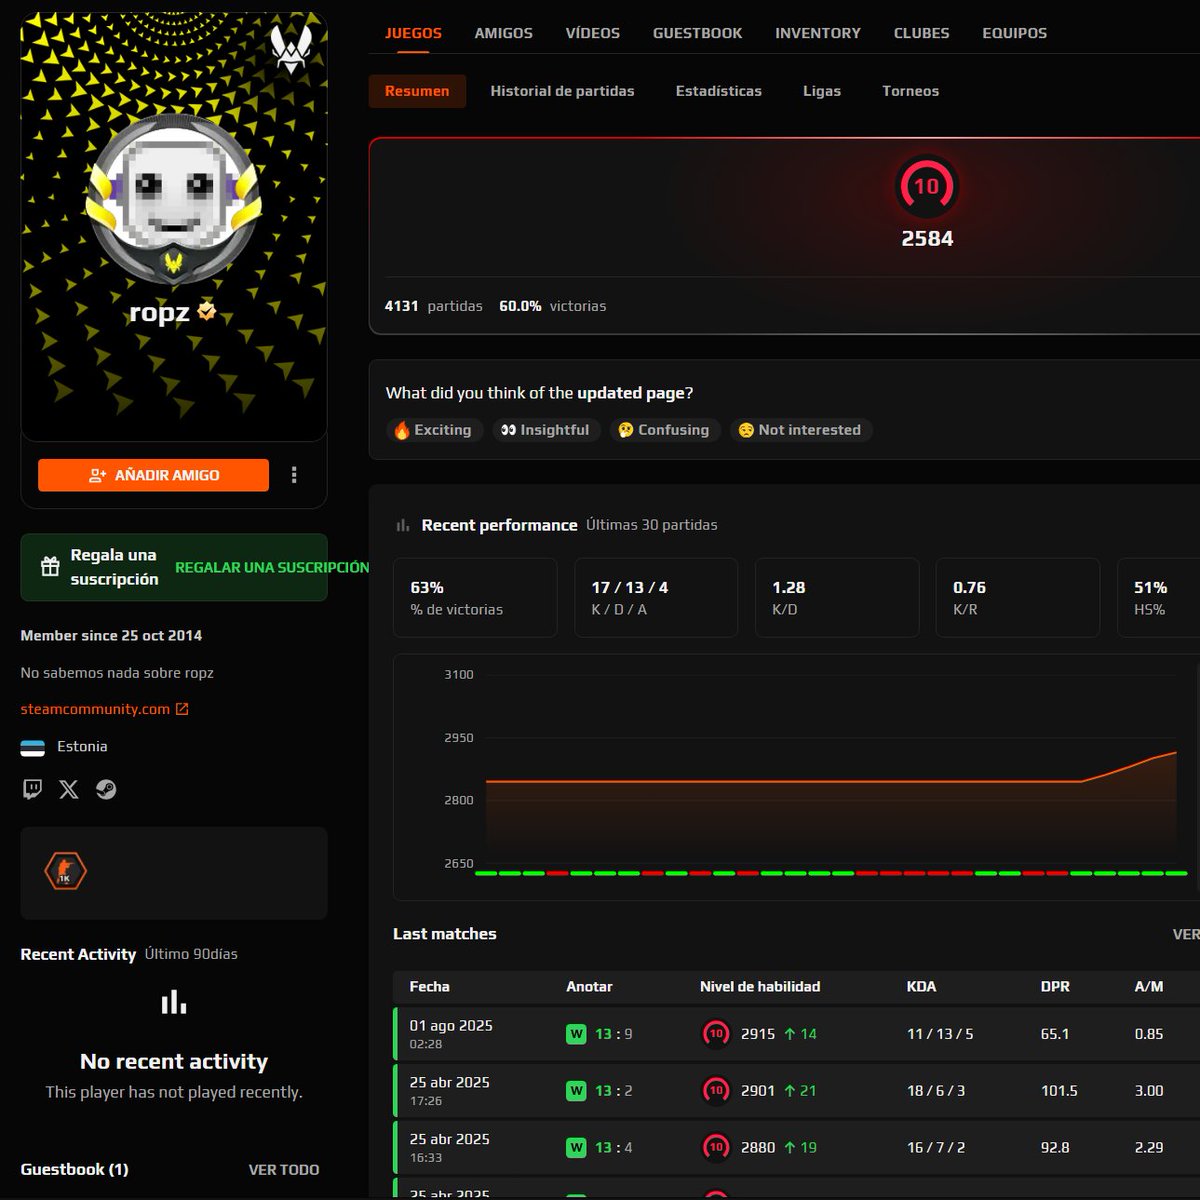Click VER TODO next to Guestbook
Image resolution: width=1200 pixels, height=1200 pixels.
(x=284, y=1169)
